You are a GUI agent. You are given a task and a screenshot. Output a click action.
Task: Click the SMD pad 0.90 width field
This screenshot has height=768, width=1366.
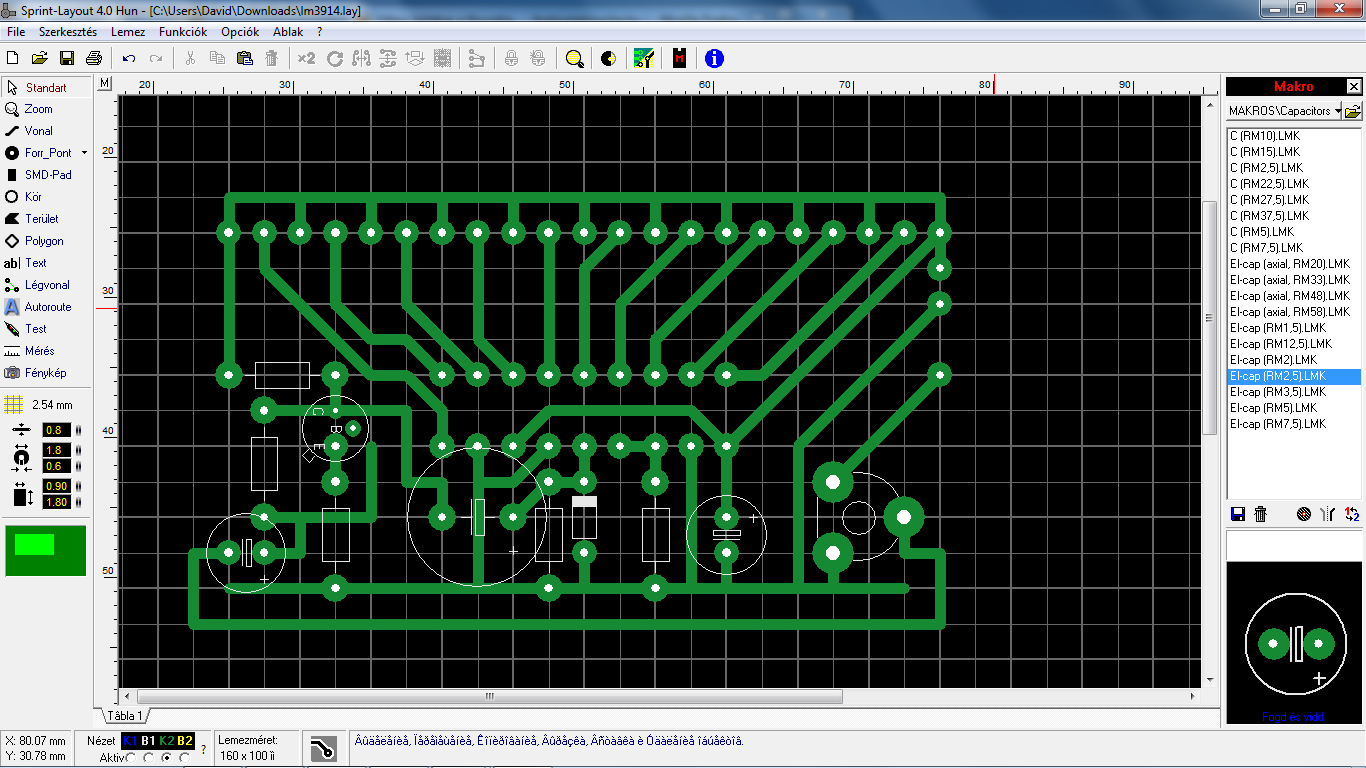point(56,486)
